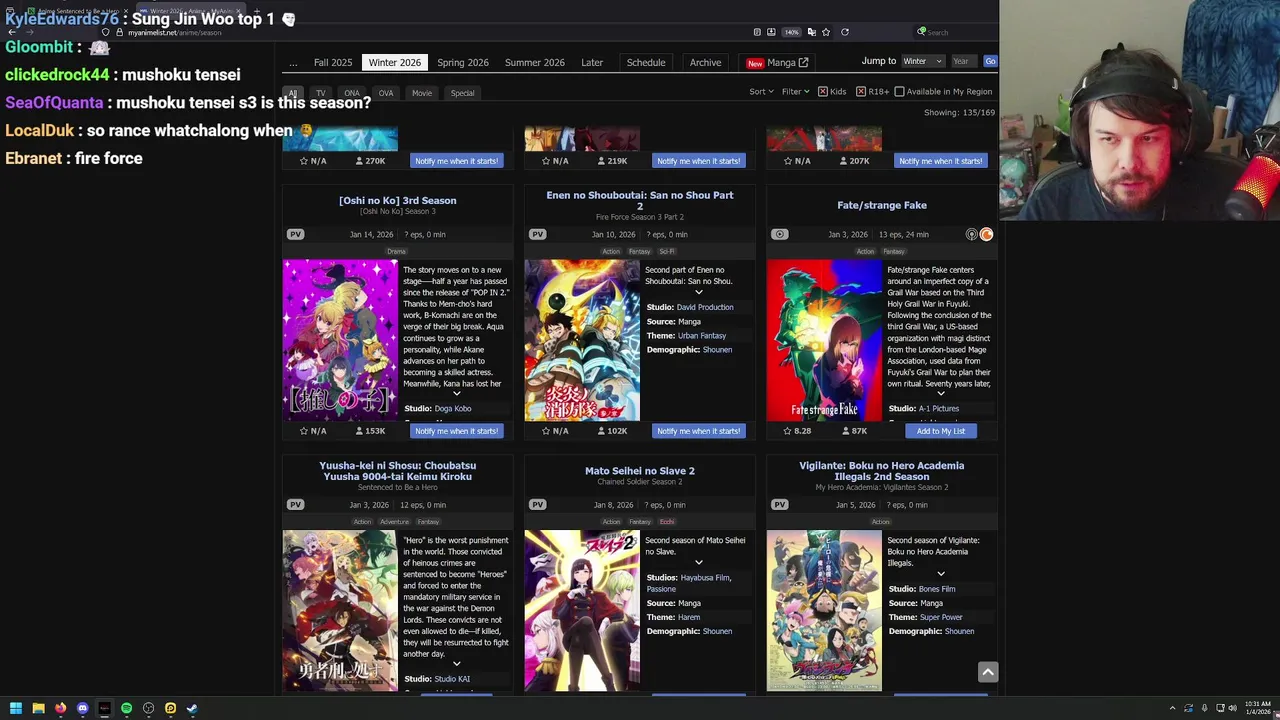Image resolution: width=1280 pixels, height=720 pixels.
Task: Expand Enen no Shouboutai synopsis arrow
Action: coord(699,293)
